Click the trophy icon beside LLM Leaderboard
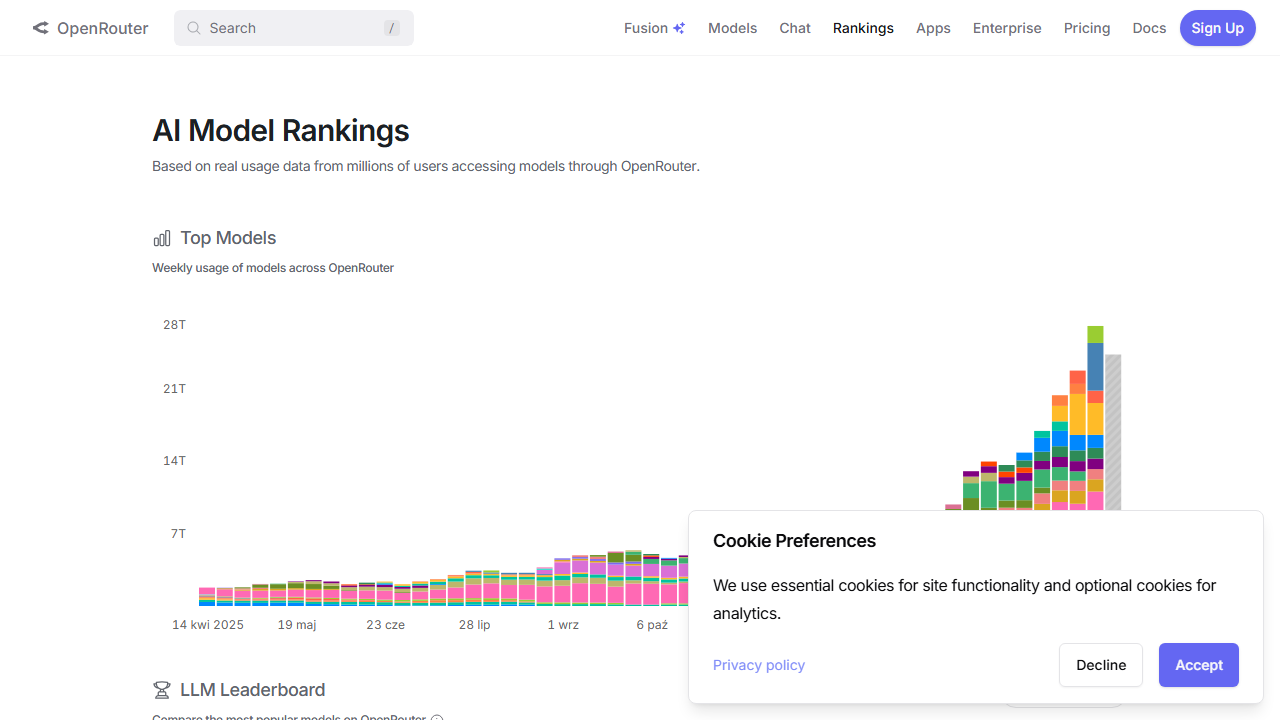Viewport: 1280px width, 720px height. [x=161, y=689]
